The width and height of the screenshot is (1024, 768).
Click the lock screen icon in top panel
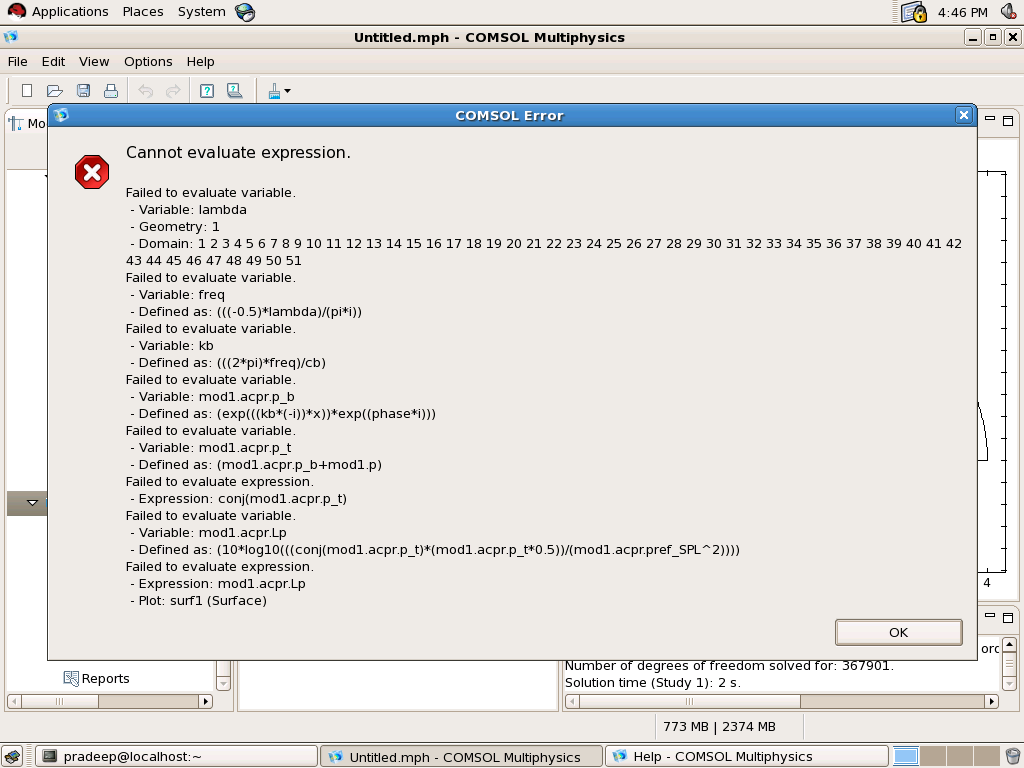click(x=914, y=12)
